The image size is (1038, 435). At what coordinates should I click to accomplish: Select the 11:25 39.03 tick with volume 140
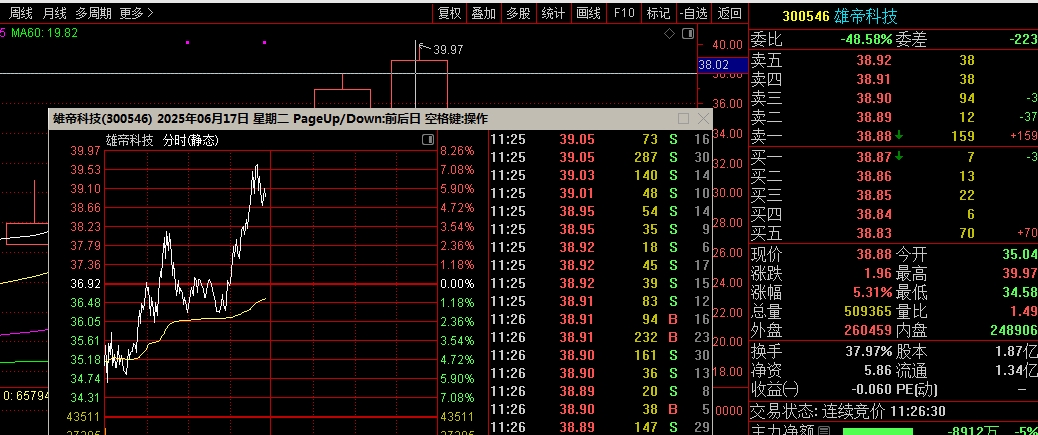click(x=600, y=175)
